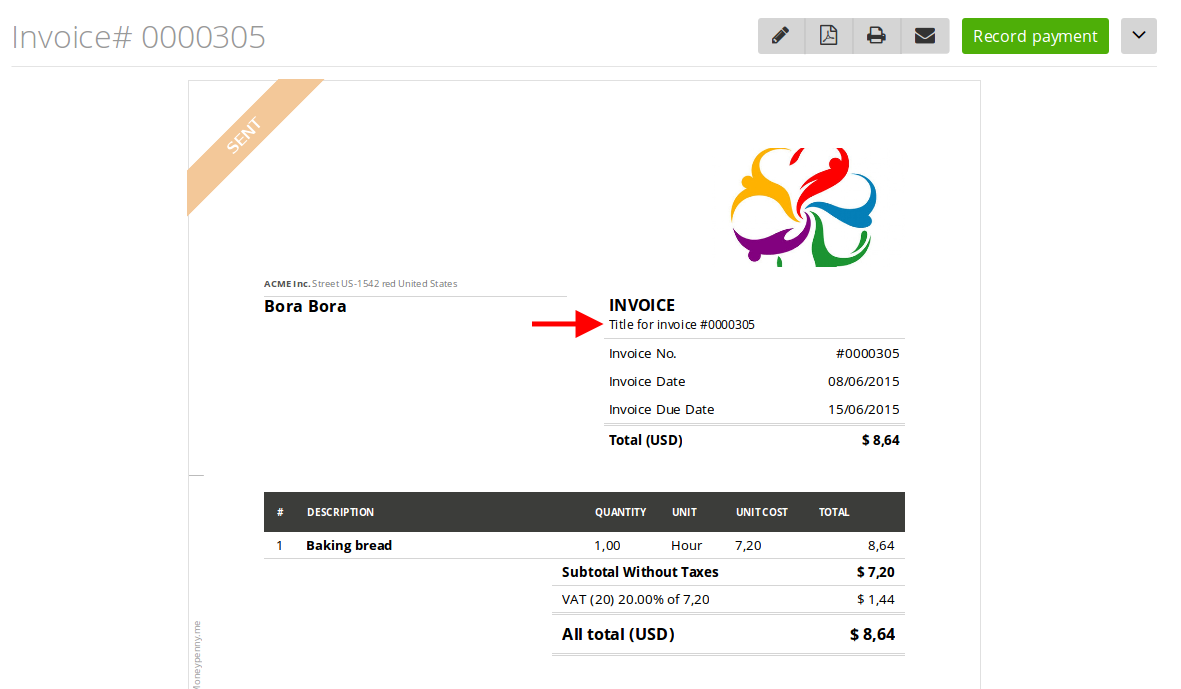Screen dimensions: 1181x689
Task: Click the Record payment button
Action: click(1035, 36)
